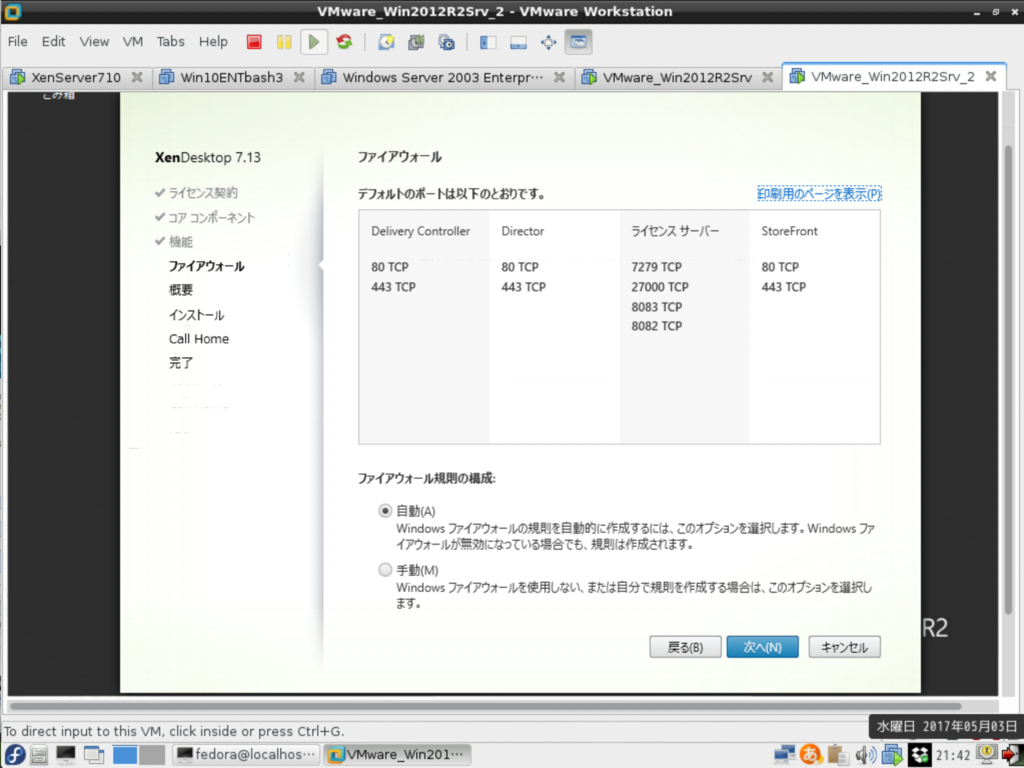Switch to the XenServer710 tab
This screenshot has height=768, width=1024.
[76, 77]
